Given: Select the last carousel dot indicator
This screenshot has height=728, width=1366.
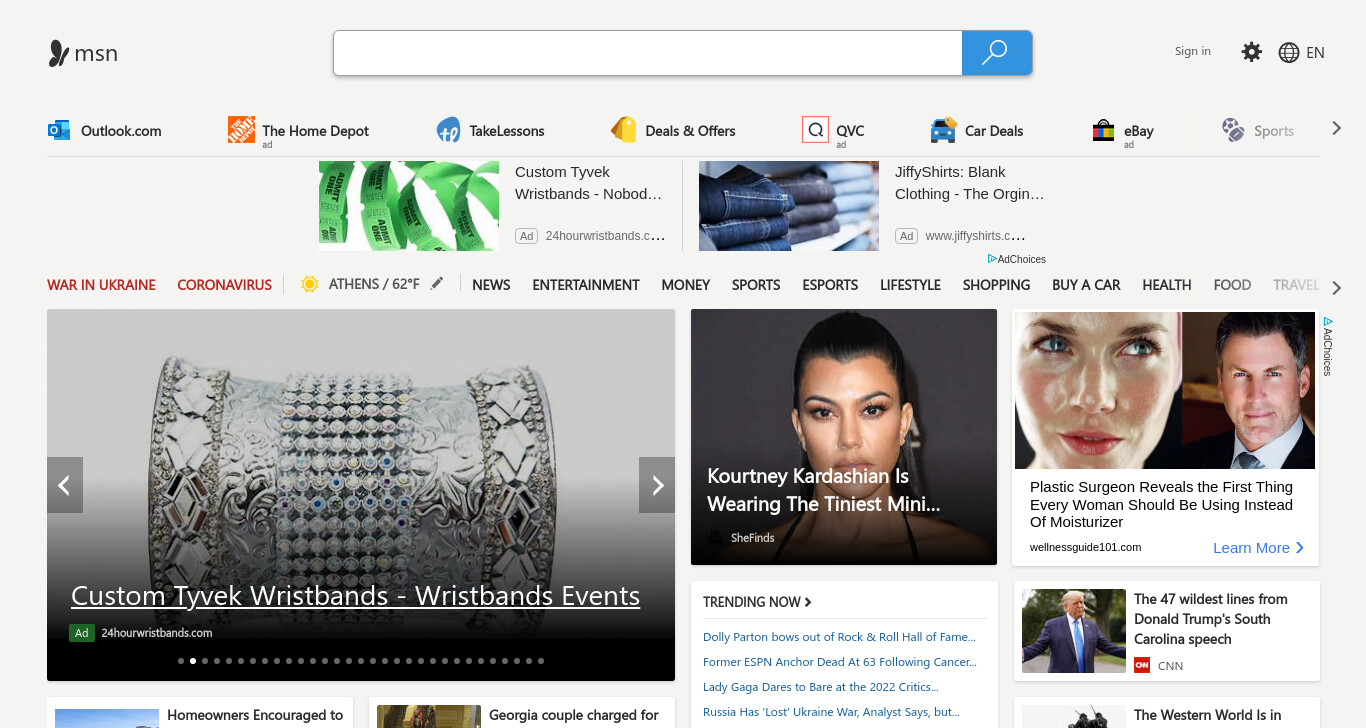Looking at the screenshot, I should point(541,661).
